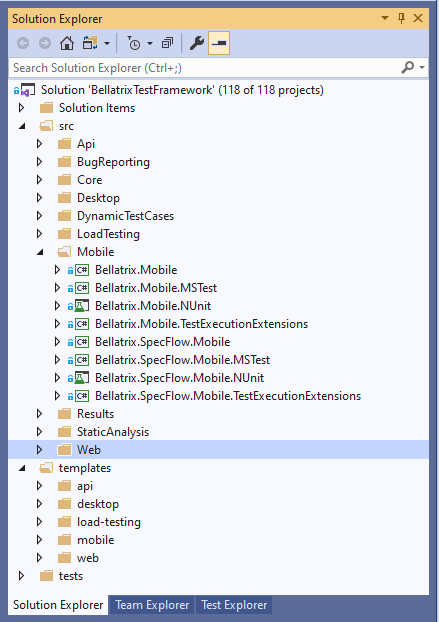Collapse the Mobile folder under src
The height and width of the screenshot is (622, 439).
click(40, 252)
